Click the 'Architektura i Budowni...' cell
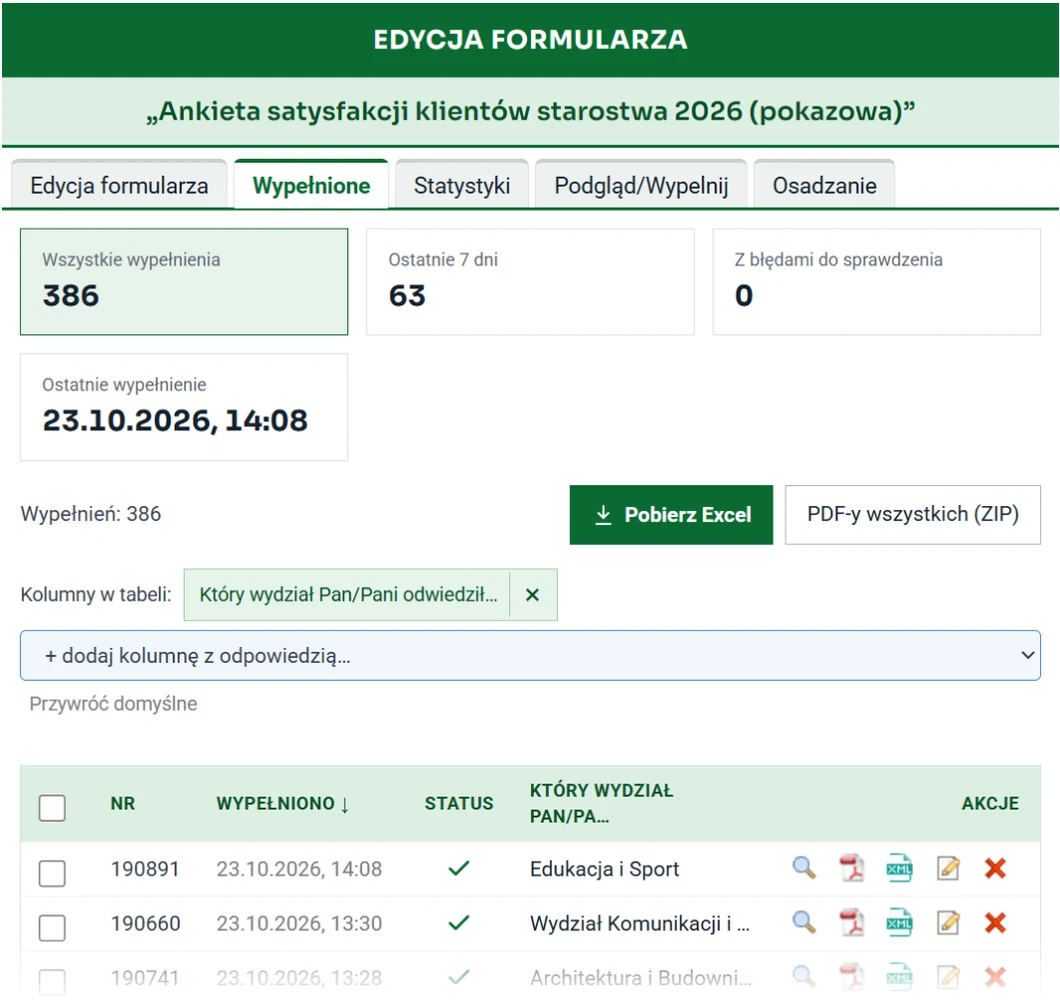This screenshot has width=1060, height=1000. [641, 978]
